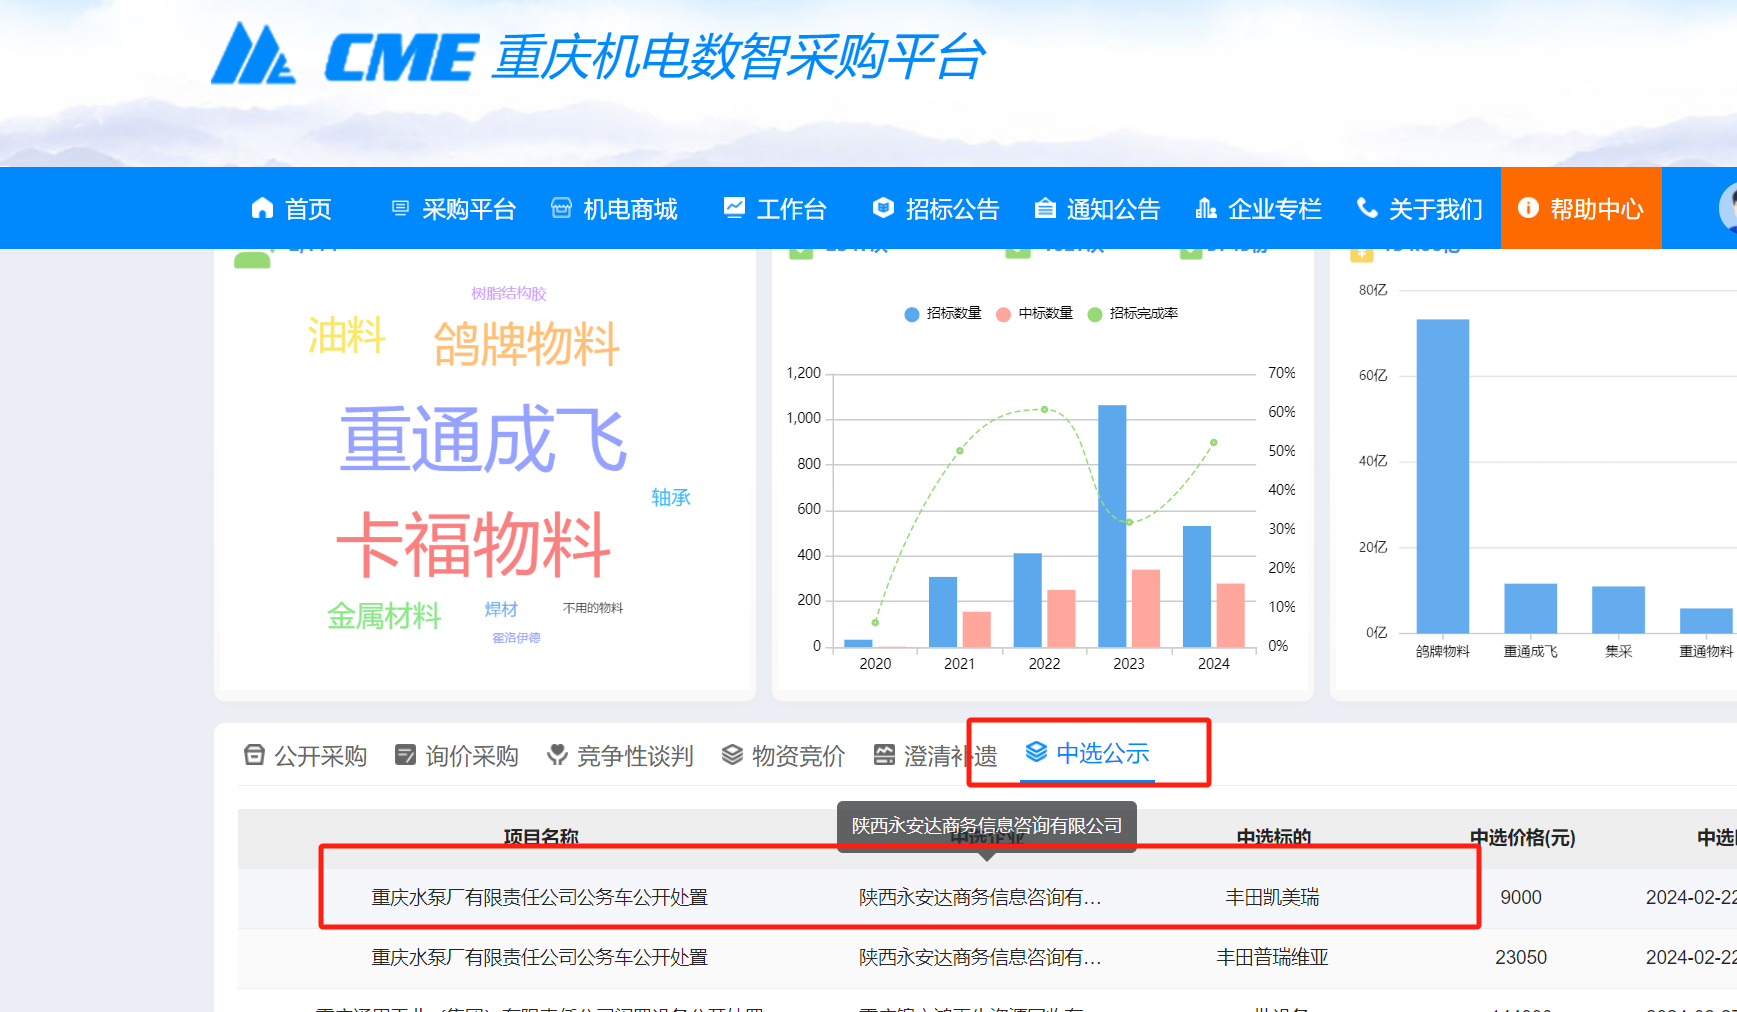Viewport: 1737px width, 1012px height.
Task: Click the 机电商城 shop icon
Action: [562, 208]
